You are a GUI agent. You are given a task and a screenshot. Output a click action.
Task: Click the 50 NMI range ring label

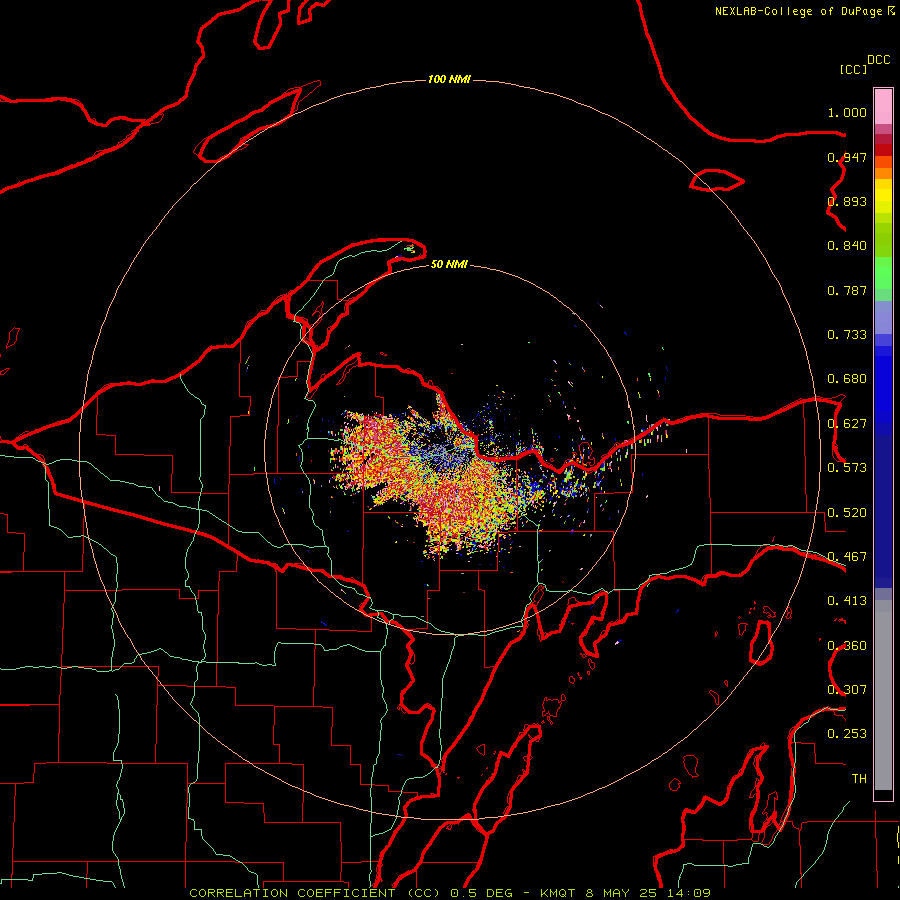[x=449, y=264]
